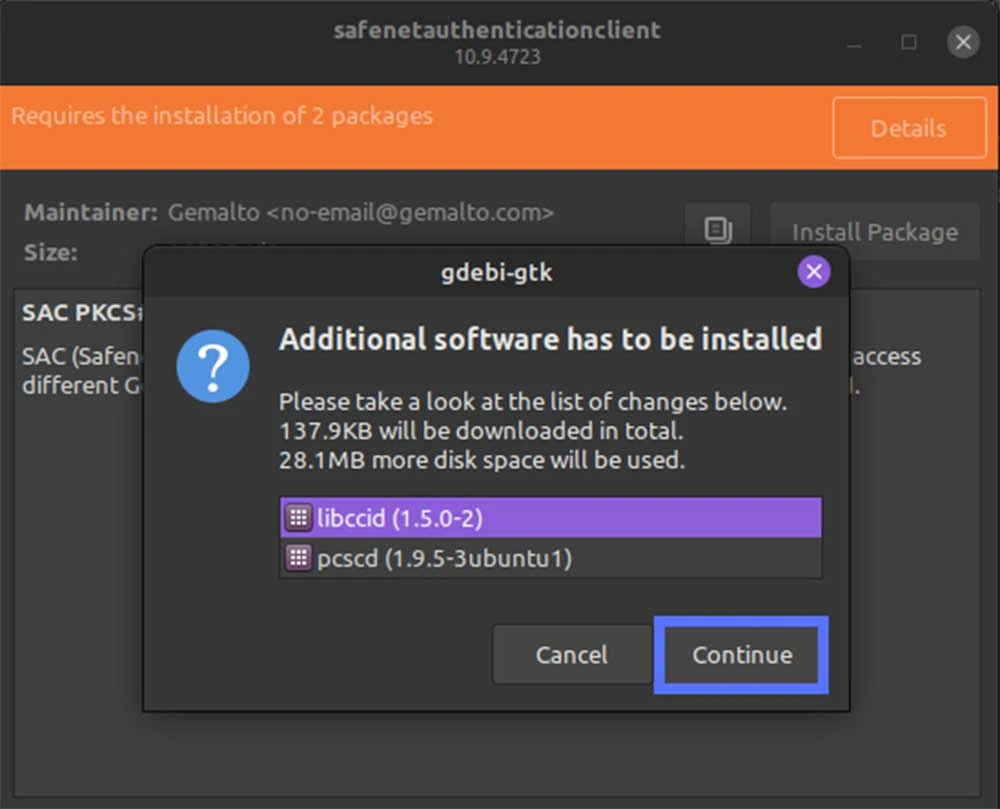Open Details on the orange banner
This screenshot has width=1000, height=809.
click(909, 128)
